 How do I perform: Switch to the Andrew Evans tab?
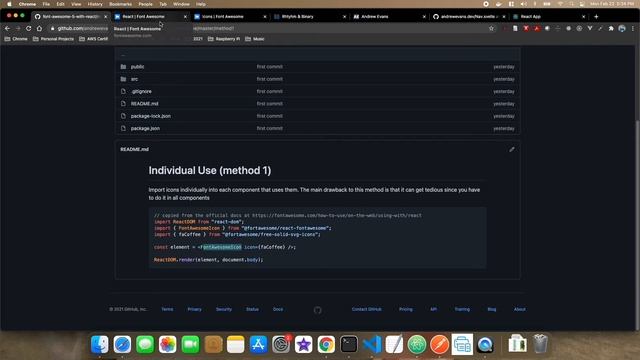390,16
